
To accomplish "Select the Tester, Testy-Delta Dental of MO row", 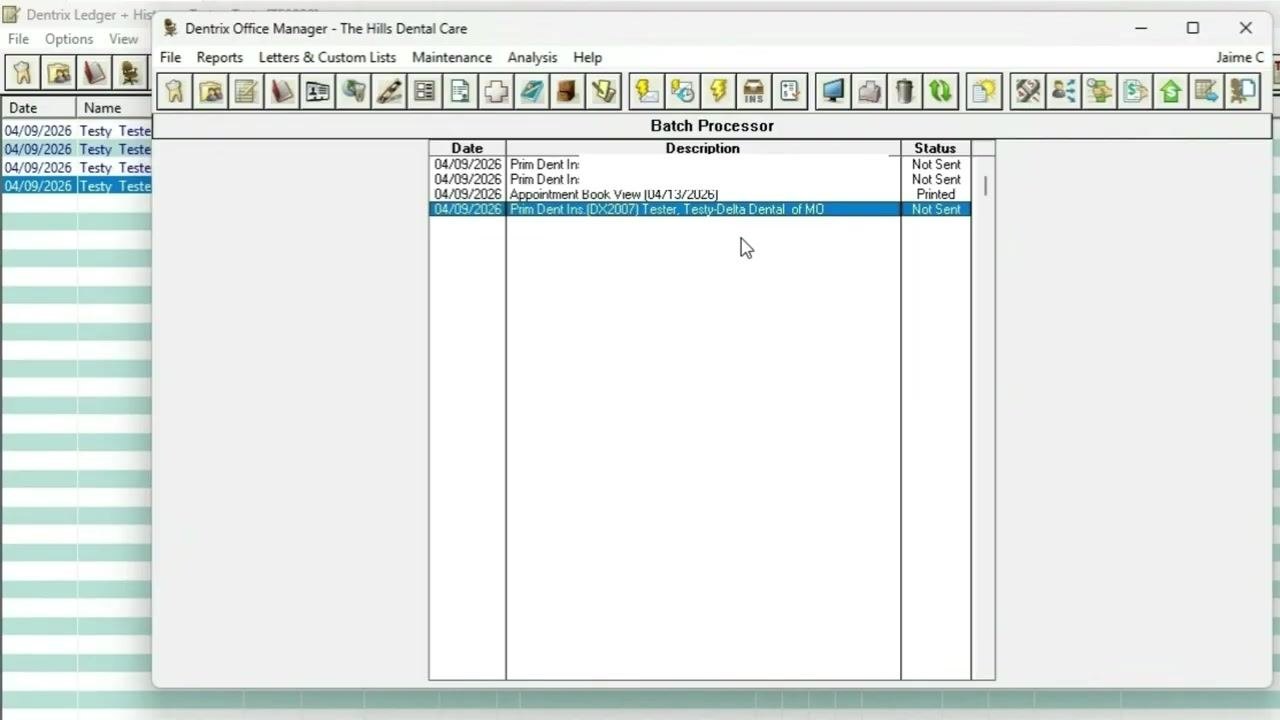I will pos(700,209).
